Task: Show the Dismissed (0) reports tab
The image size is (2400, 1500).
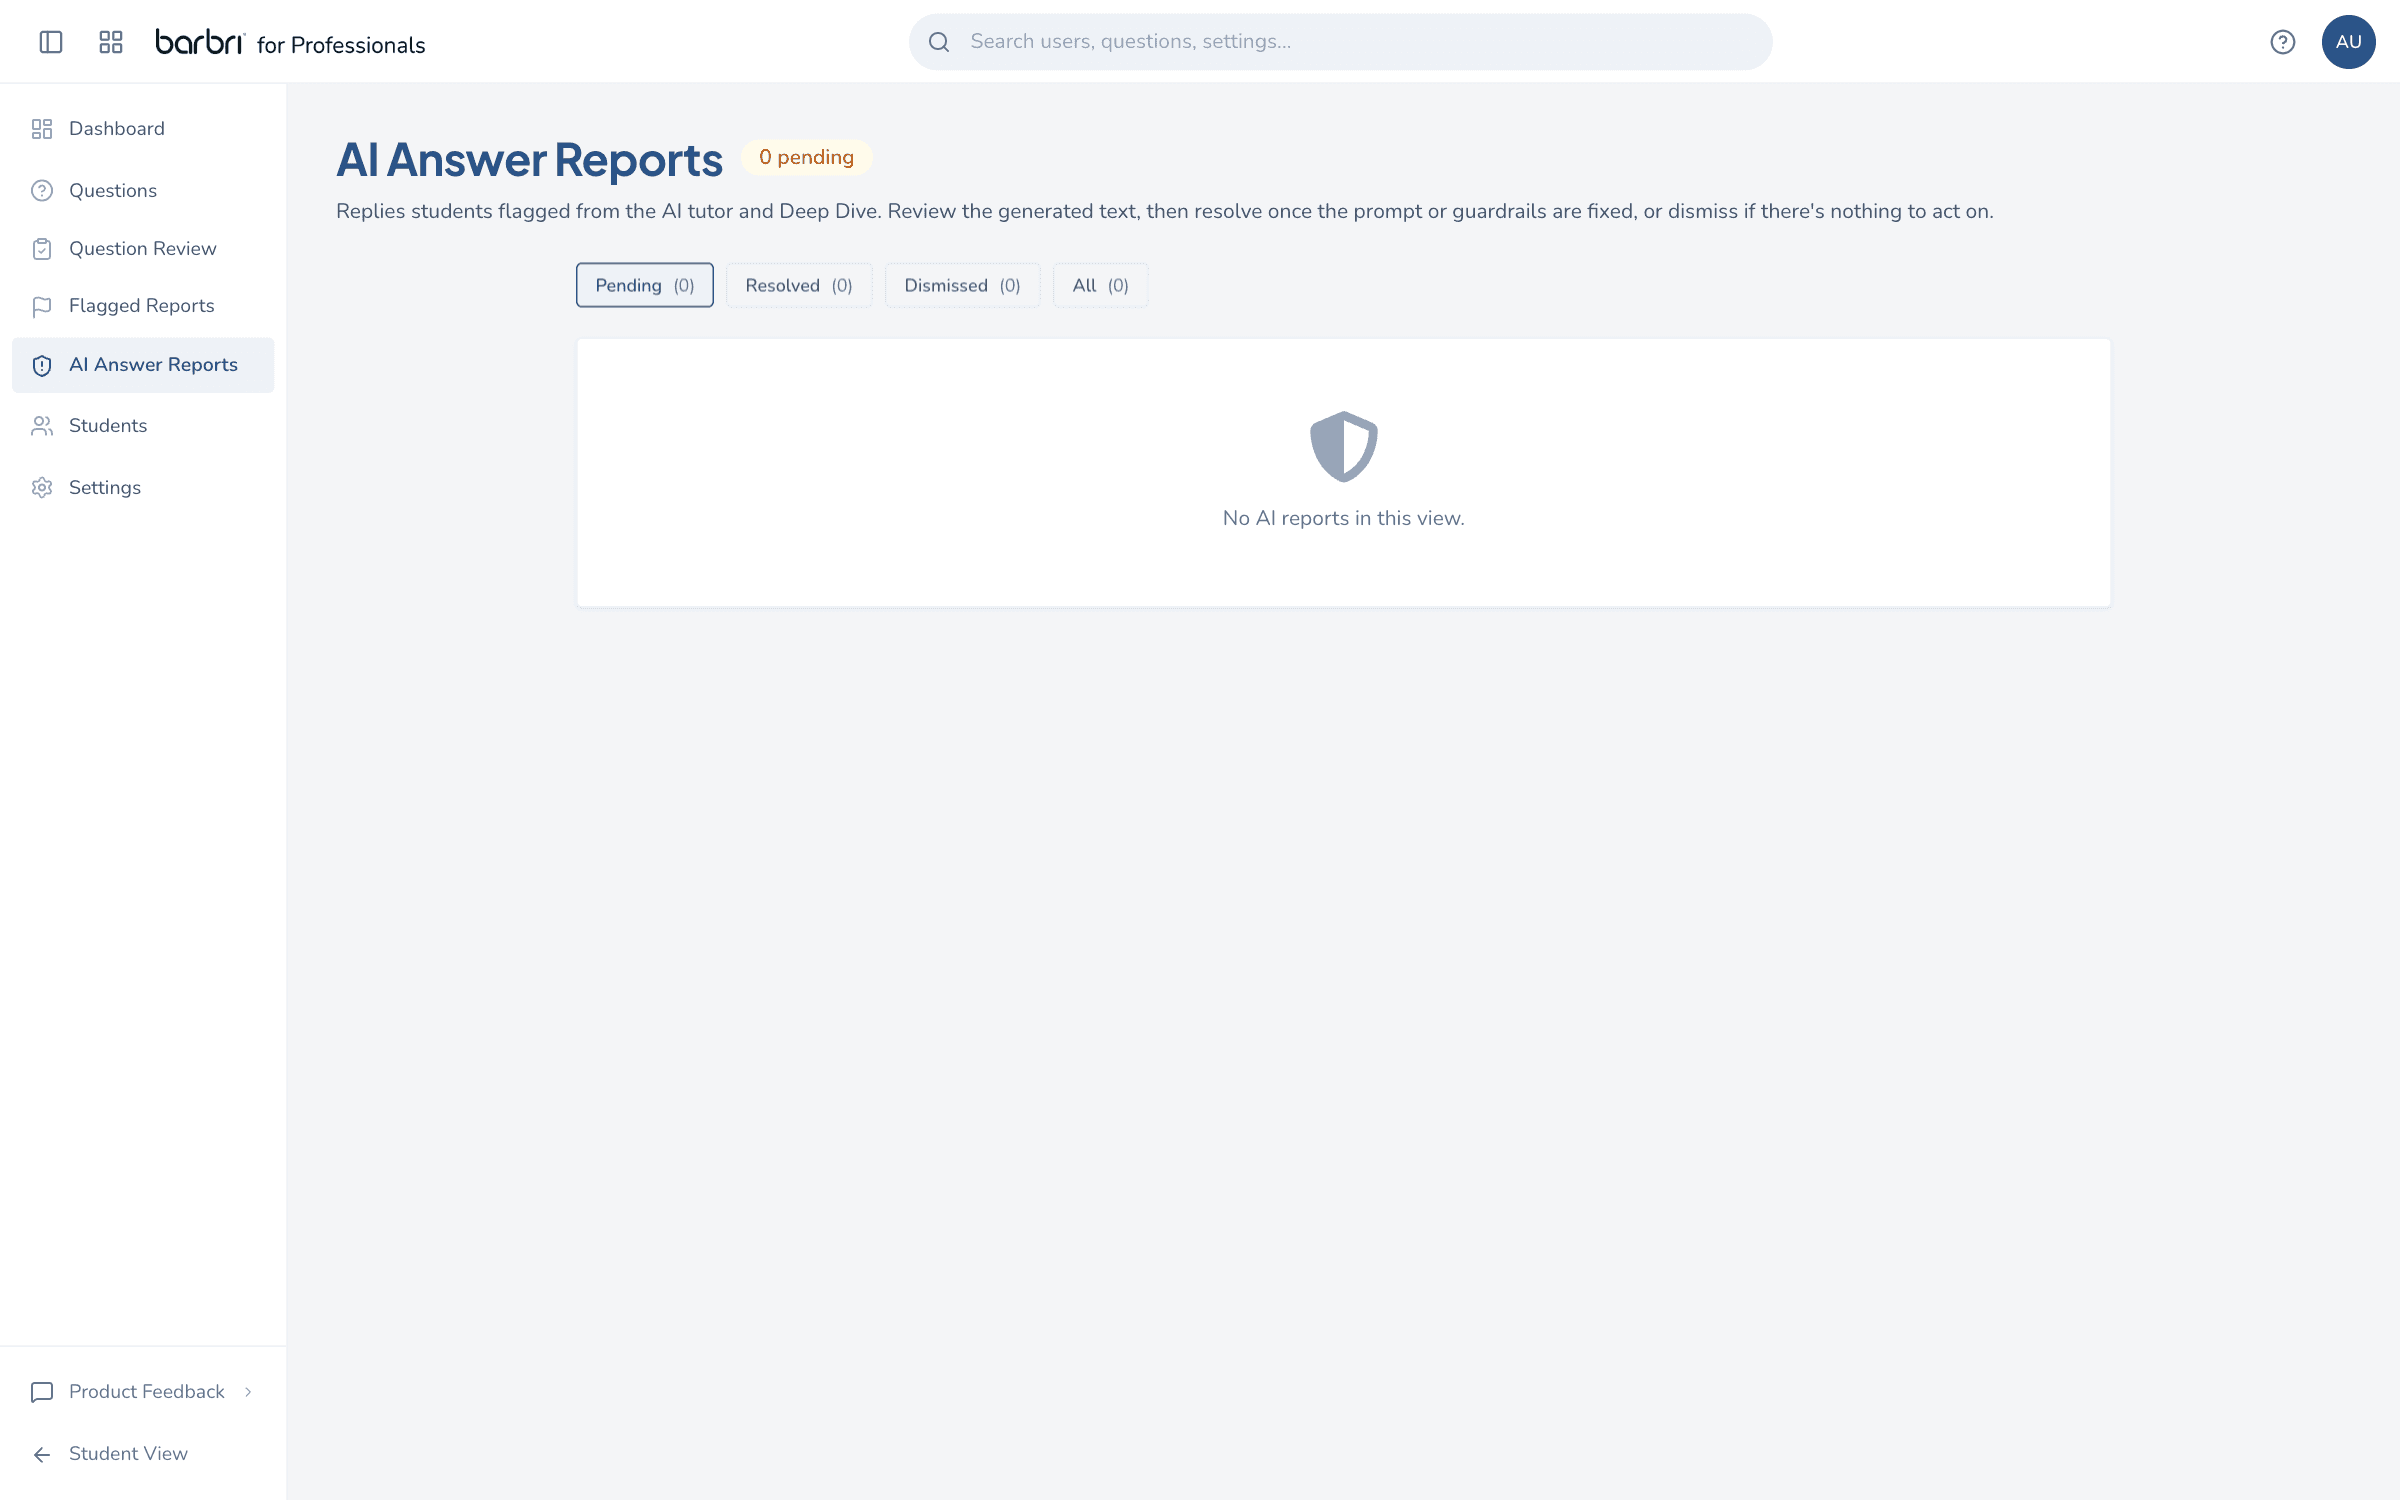Action: click(962, 285)
